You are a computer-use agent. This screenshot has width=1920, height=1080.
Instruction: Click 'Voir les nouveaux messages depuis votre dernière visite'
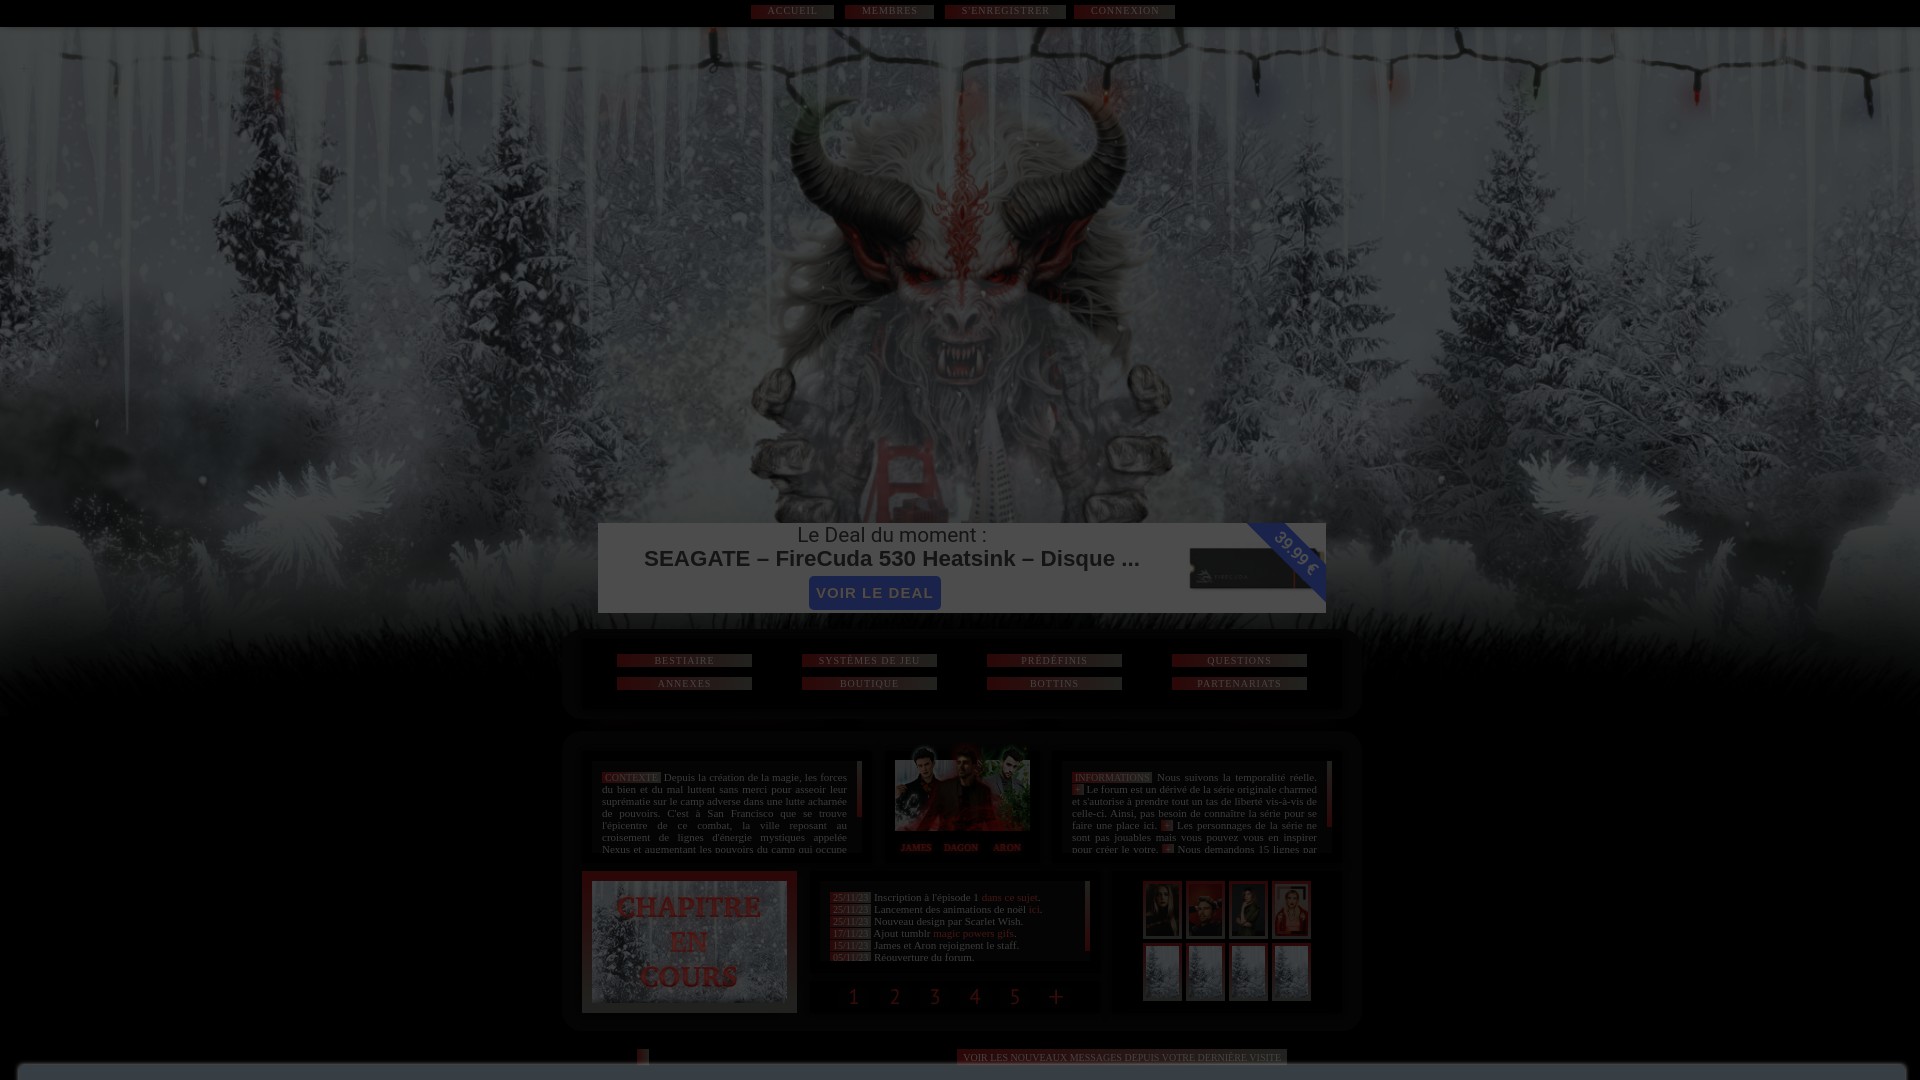(1121, 1058)
